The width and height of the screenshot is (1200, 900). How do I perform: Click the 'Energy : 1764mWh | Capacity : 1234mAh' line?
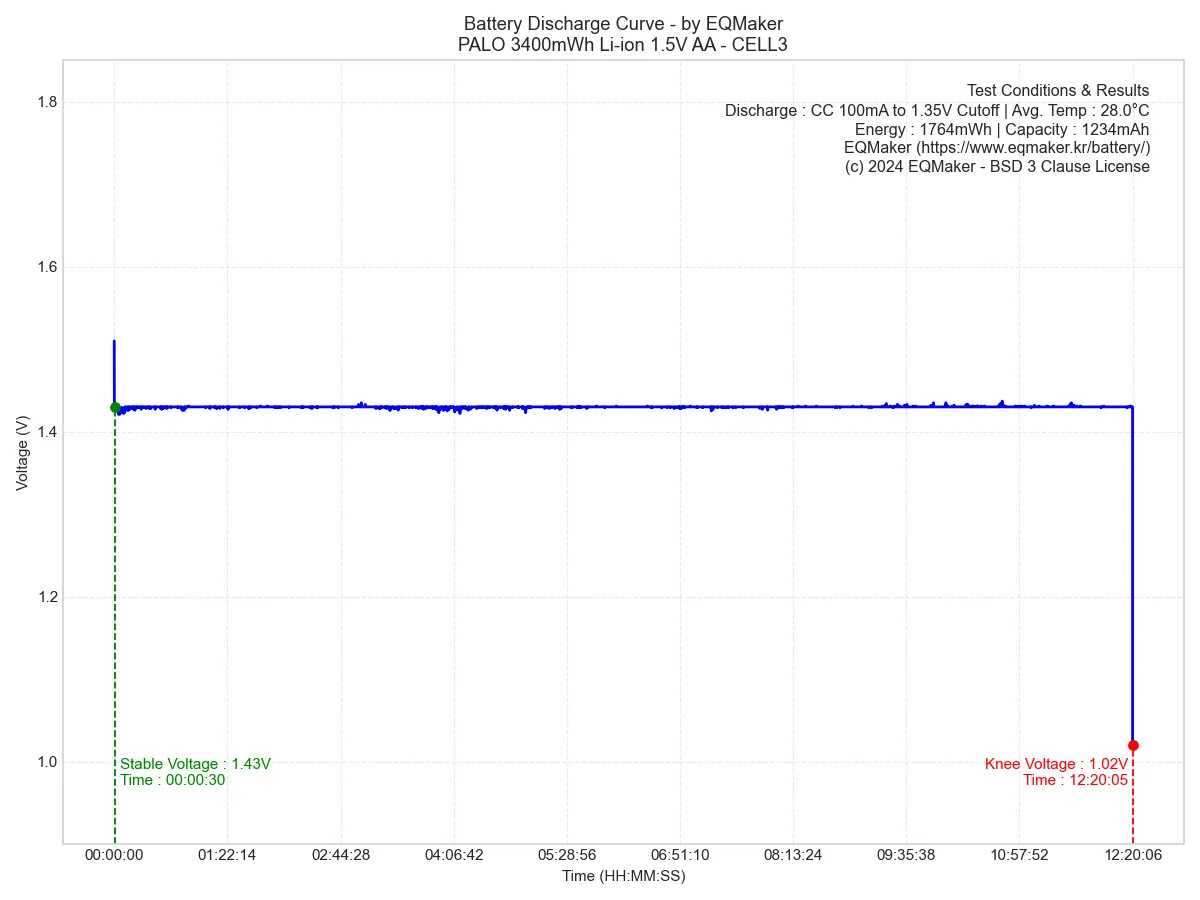(x=1002, y=129)
